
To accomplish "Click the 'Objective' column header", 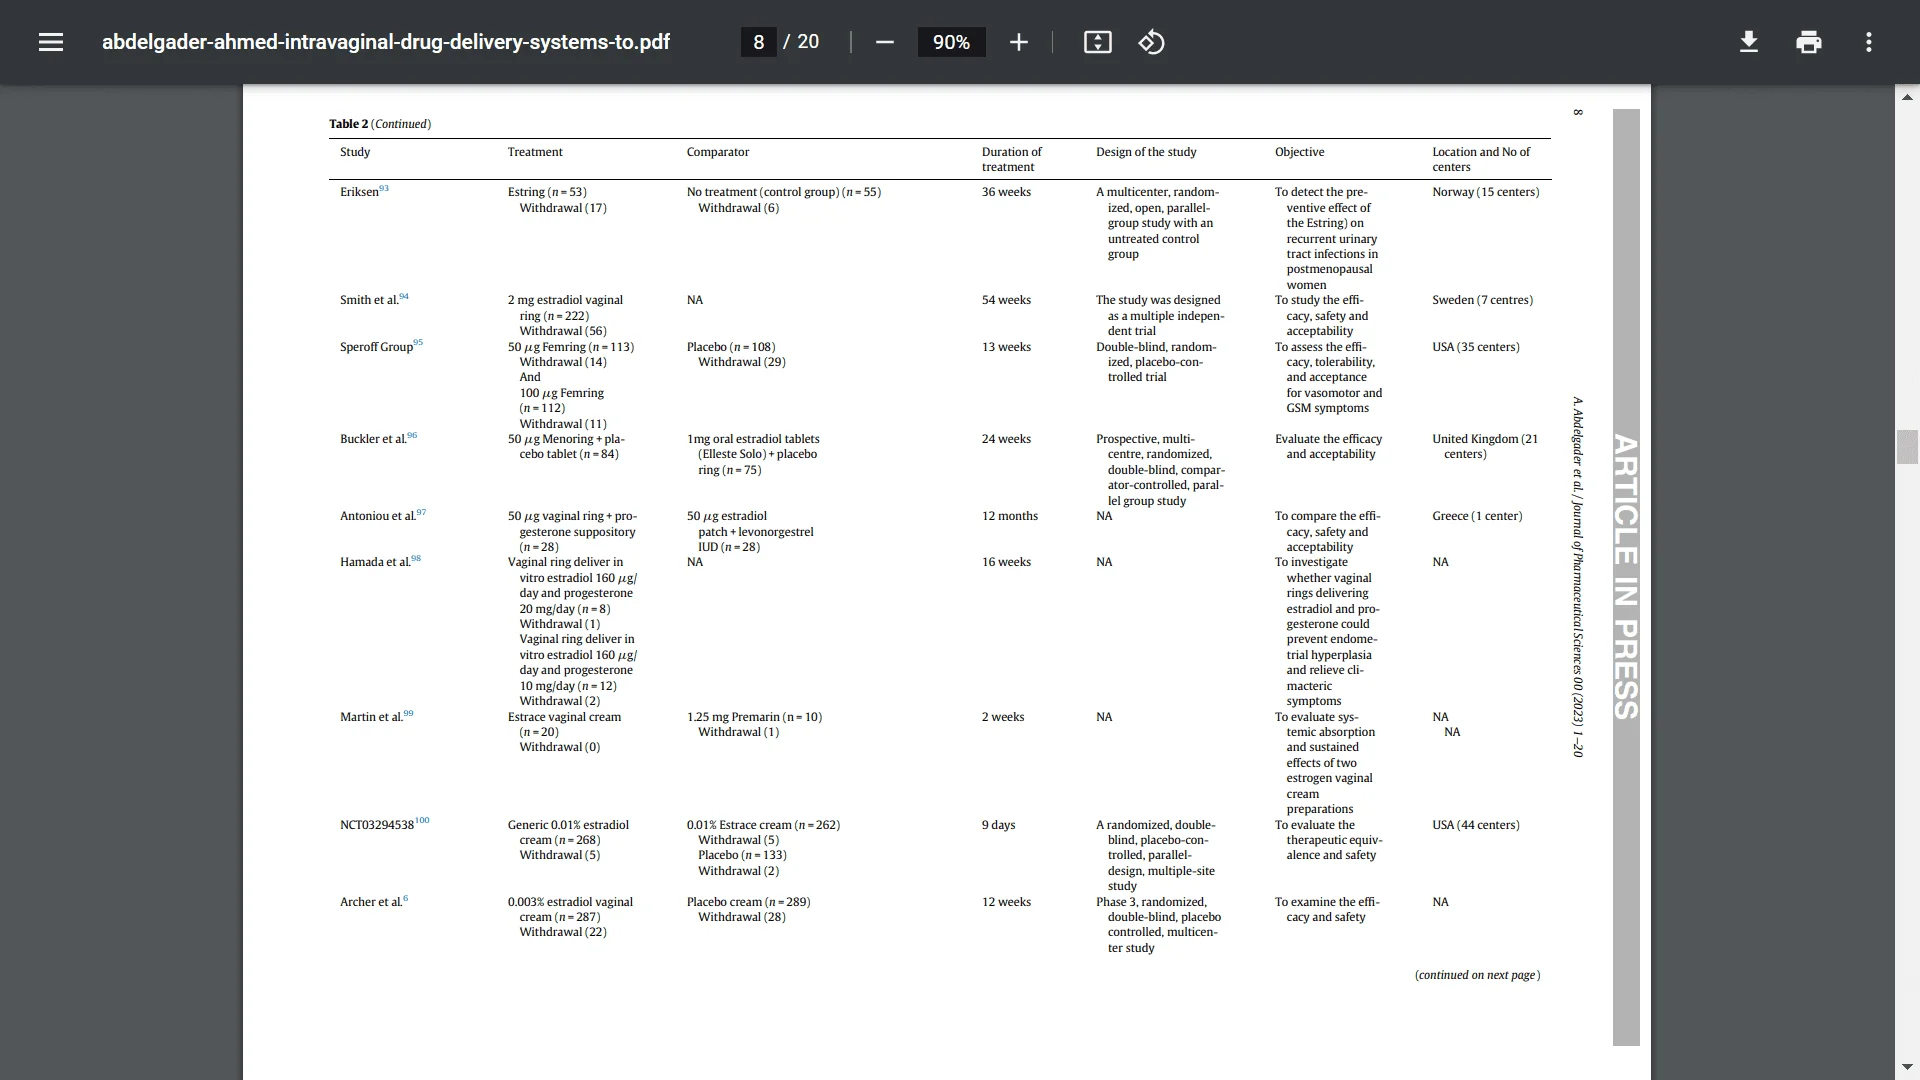I will (x=1299, y=152).
